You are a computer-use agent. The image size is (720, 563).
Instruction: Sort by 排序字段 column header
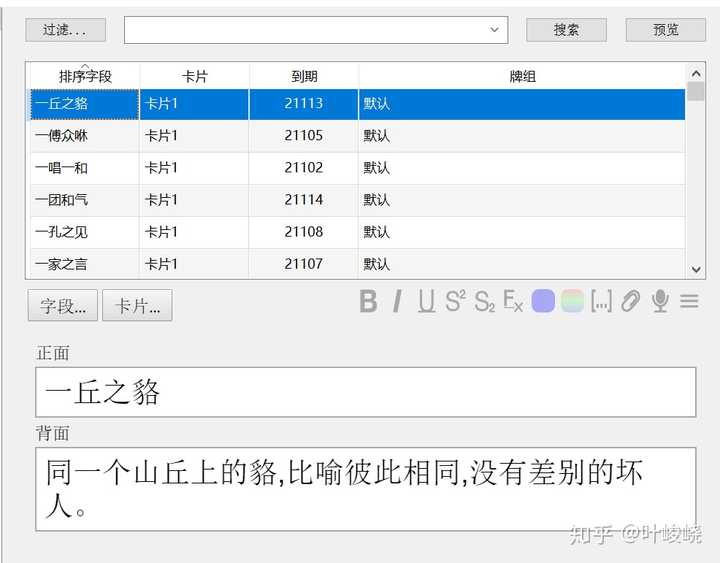[x=85, y=76]
